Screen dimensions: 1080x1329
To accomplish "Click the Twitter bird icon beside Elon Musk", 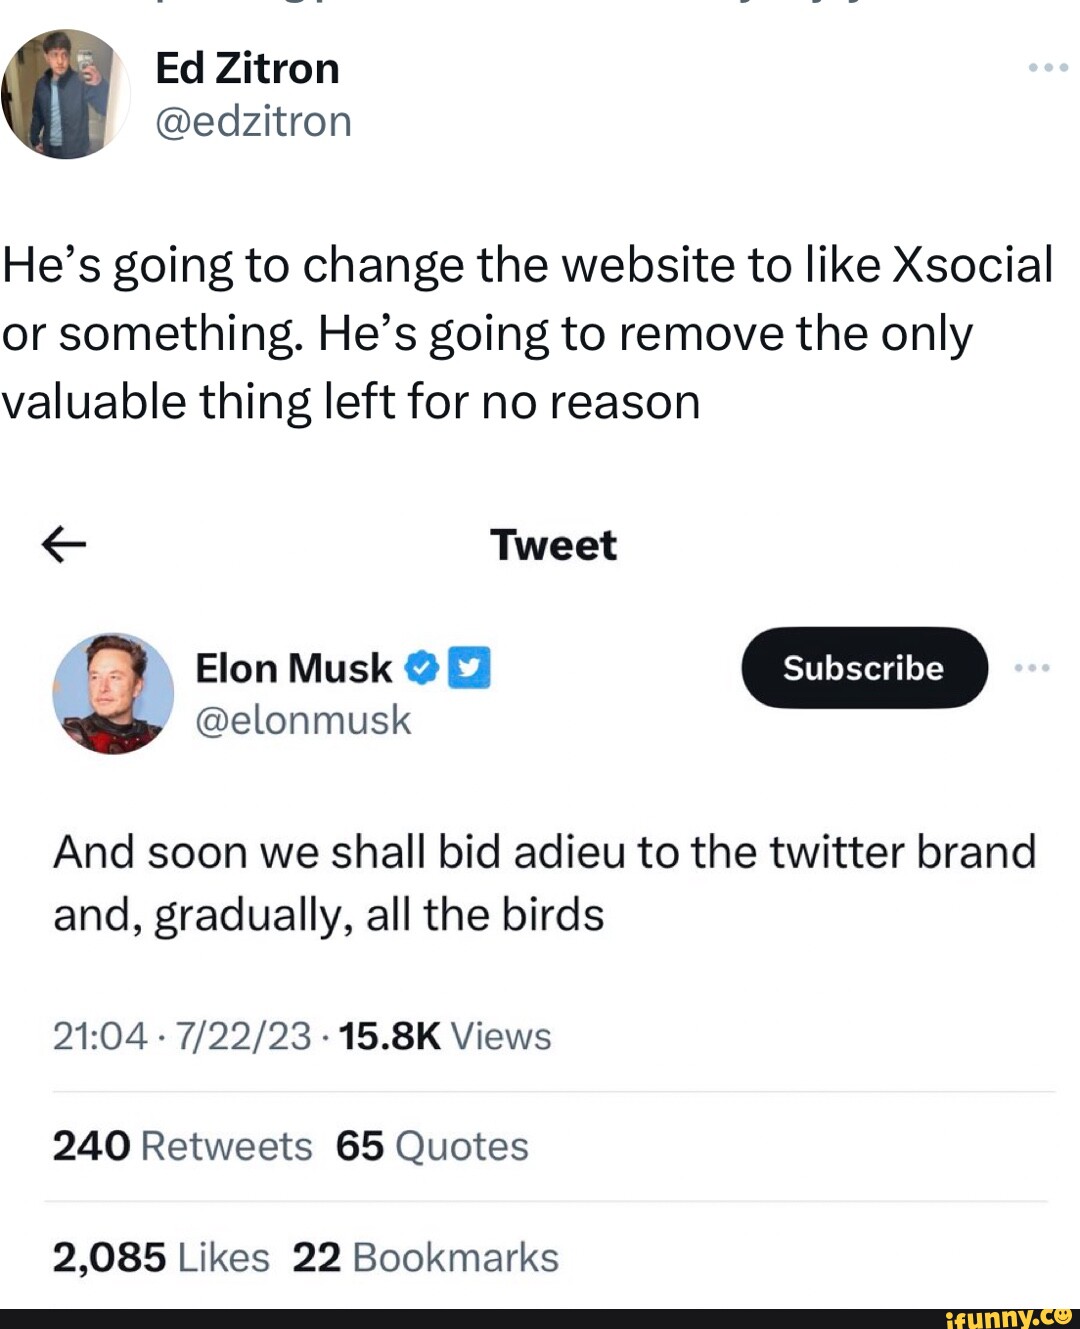I will (x=471, y=668).
